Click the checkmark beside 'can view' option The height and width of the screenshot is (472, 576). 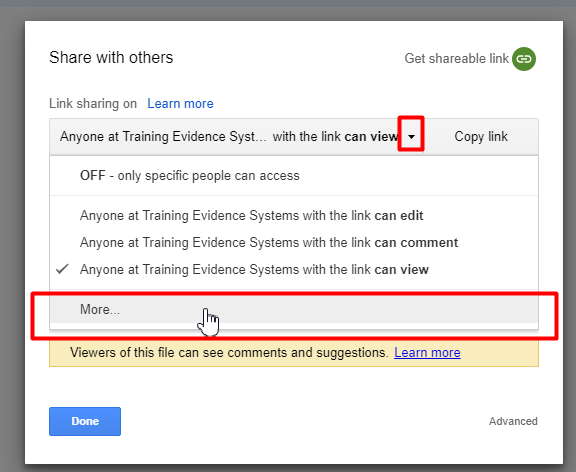pos(62,269)
